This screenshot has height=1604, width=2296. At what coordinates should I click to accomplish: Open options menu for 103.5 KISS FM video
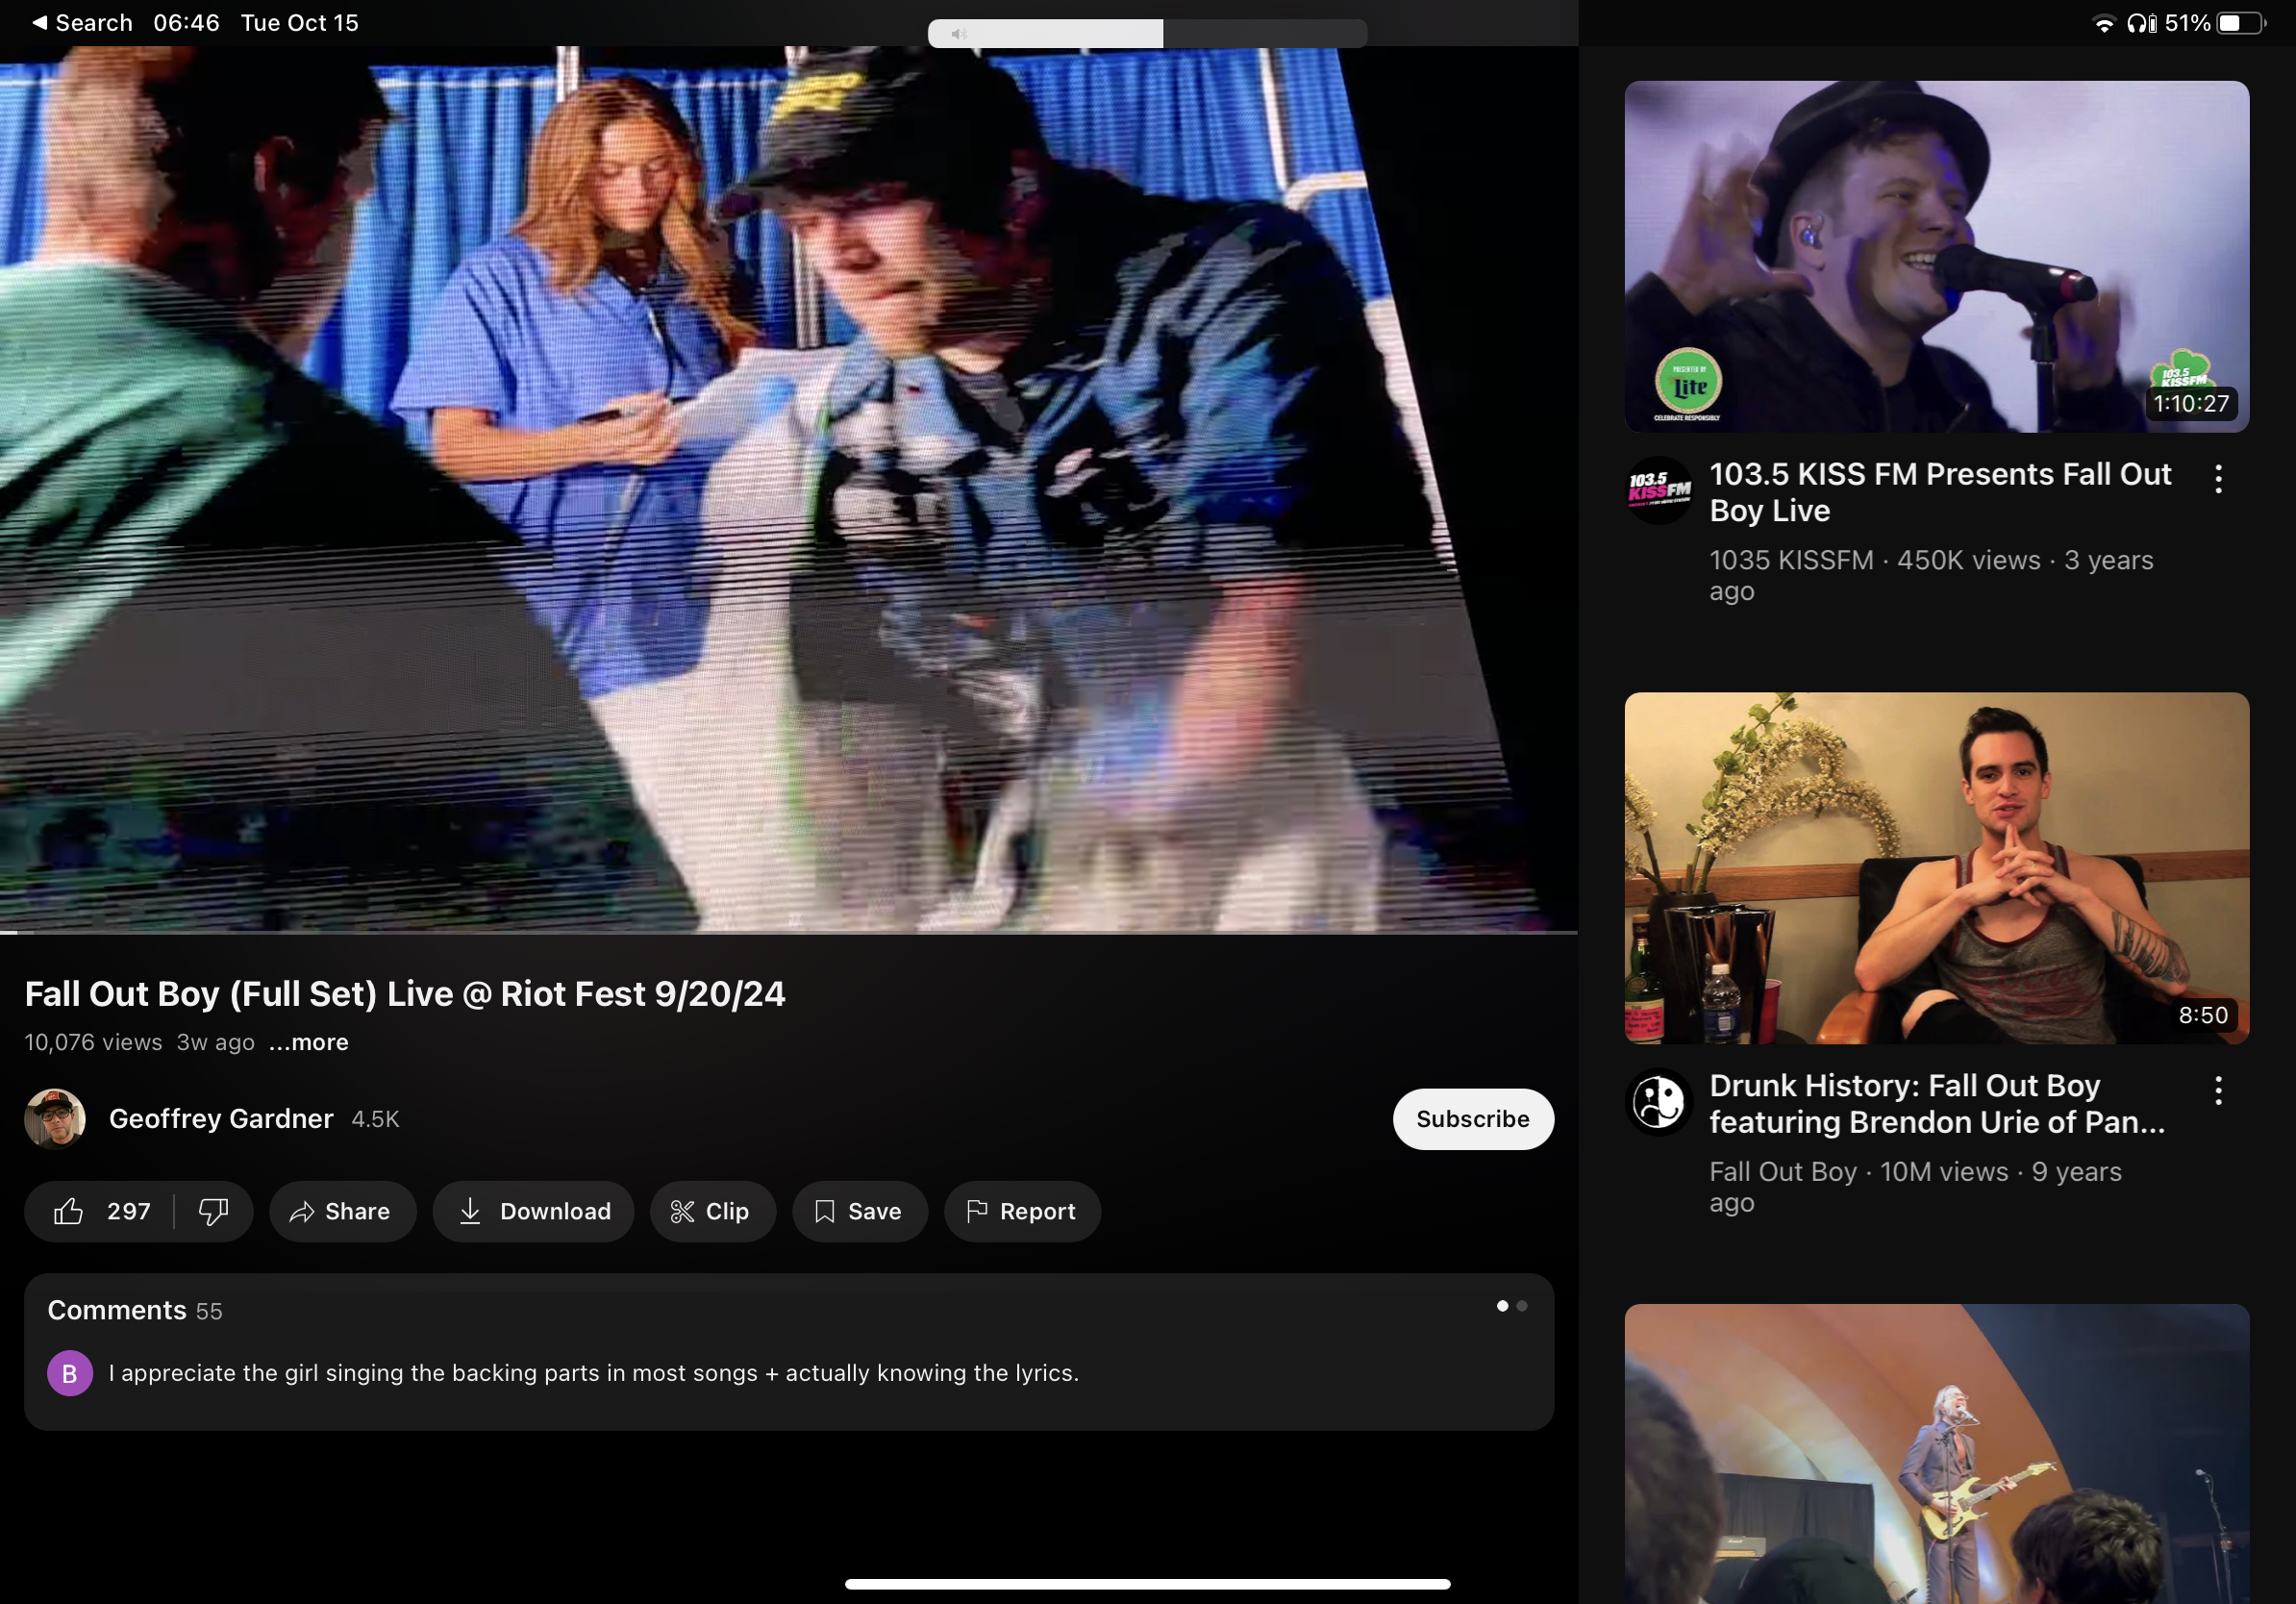click(x=2218, y=479)
